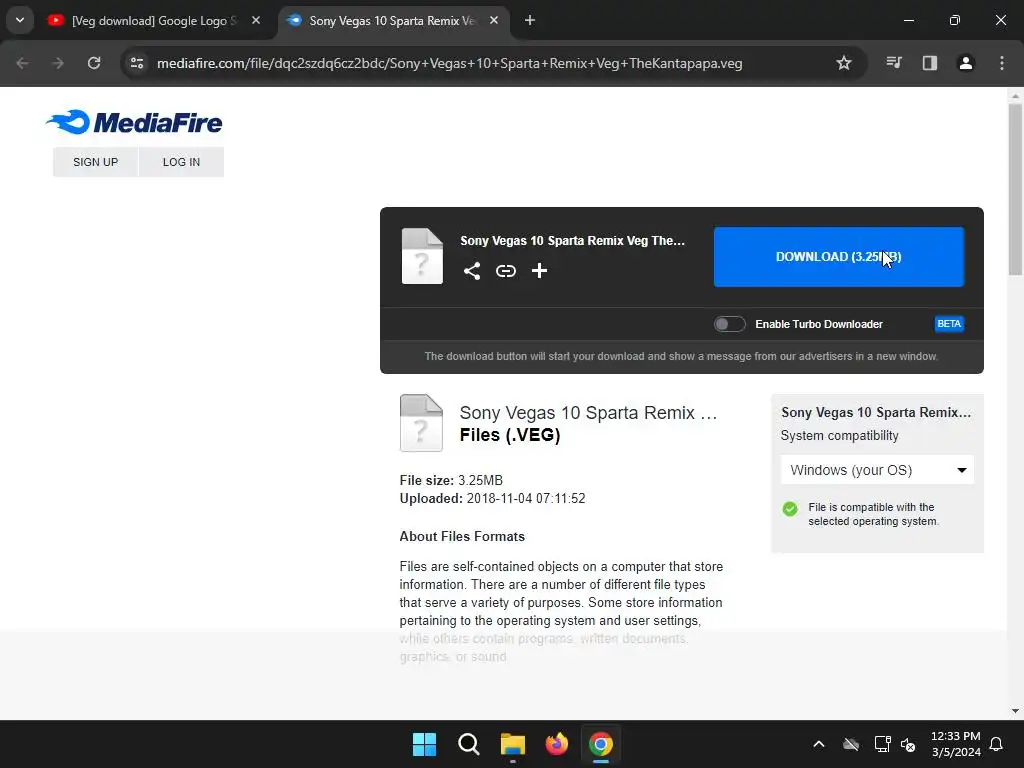The width and height of the screenshot is (1024, 768).
Task: Open Chrome side panel
Action: (930, 63)
